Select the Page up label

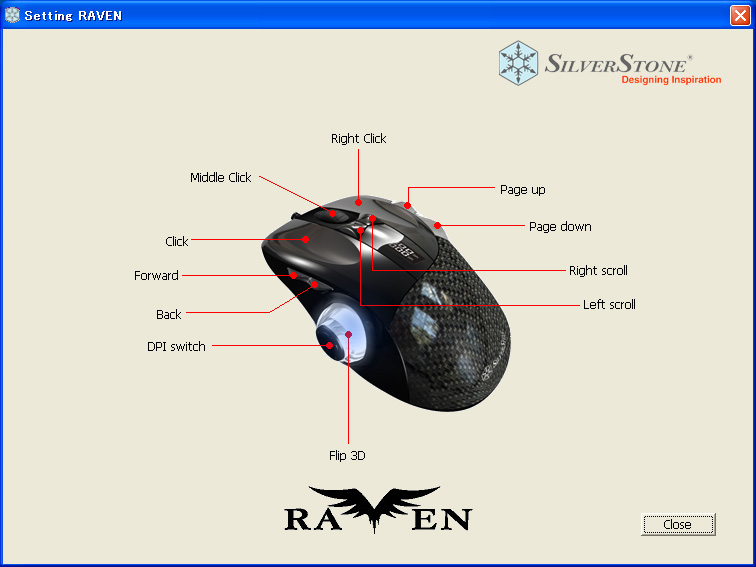[523, 189]
